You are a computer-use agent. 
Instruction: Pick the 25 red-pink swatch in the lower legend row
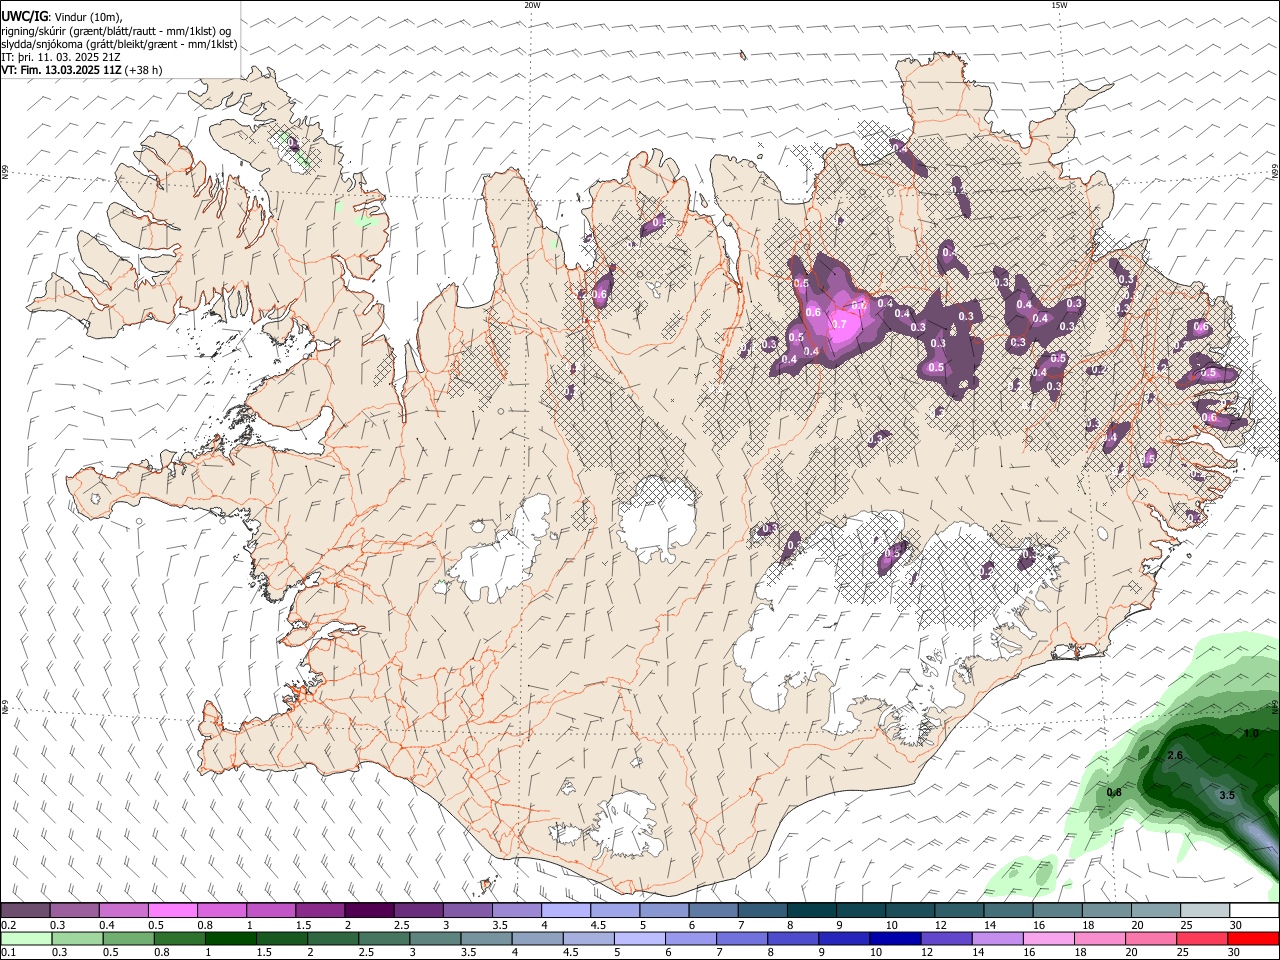1201,938
